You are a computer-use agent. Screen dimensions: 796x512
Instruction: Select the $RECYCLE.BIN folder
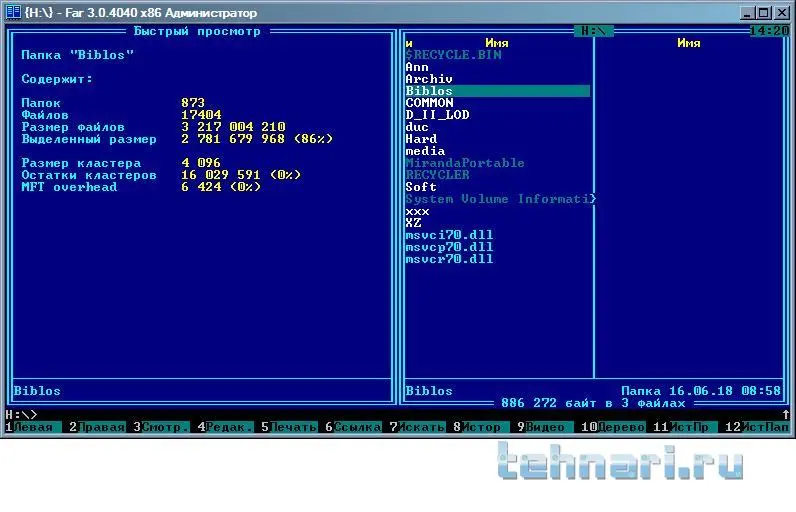(x=453, y=55)
